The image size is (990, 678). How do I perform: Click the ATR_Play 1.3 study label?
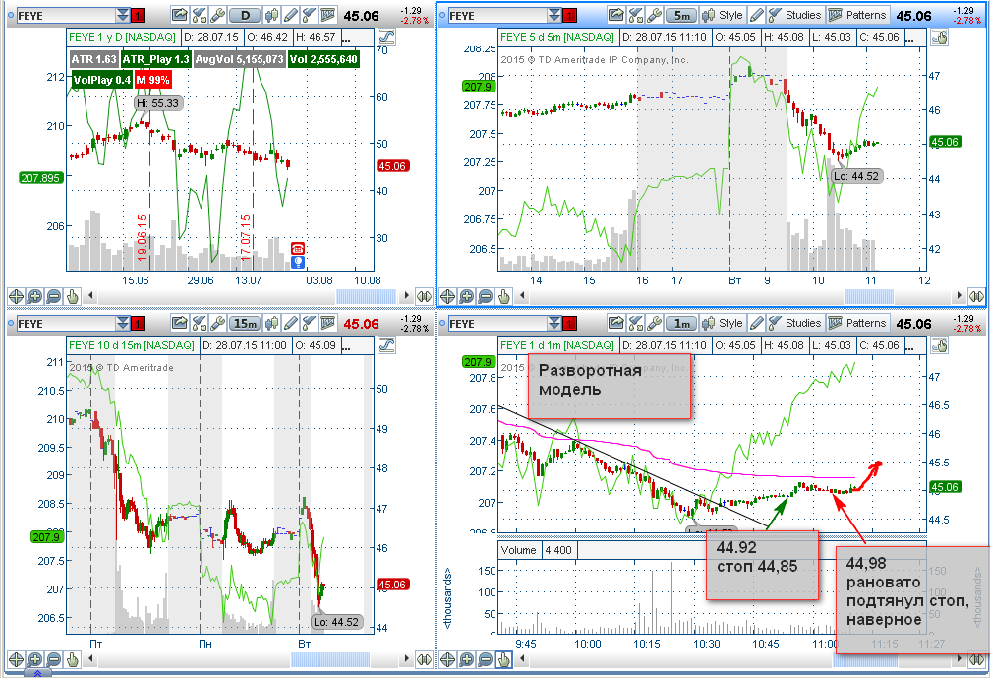click(156, 59)
